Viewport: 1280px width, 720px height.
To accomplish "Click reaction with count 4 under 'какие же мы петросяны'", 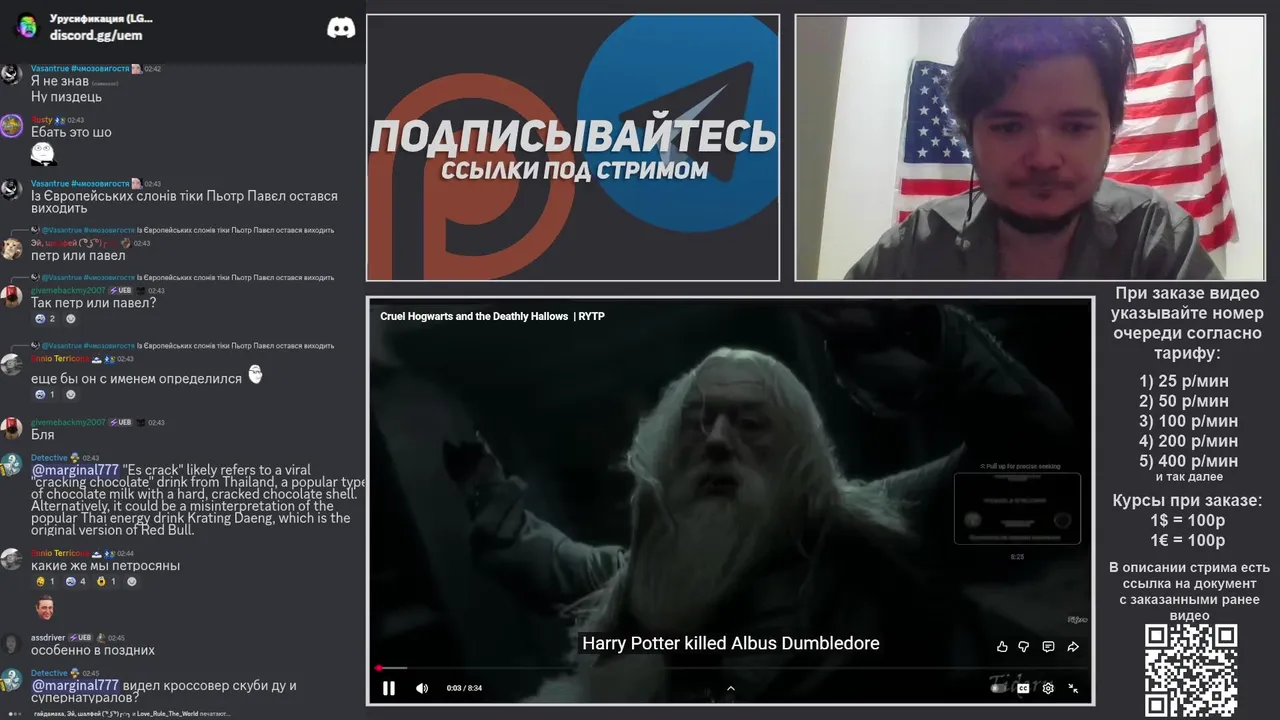I will click(75, 581).
